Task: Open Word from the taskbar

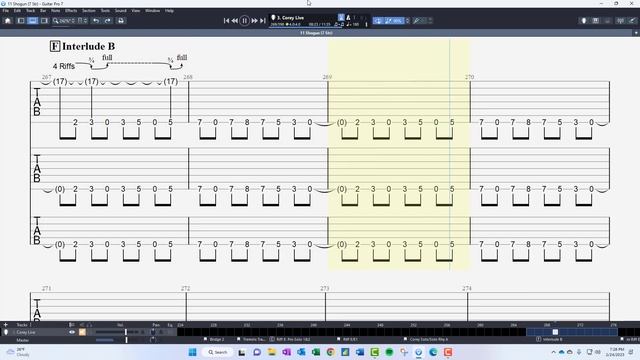Action: pyautogui.click(x=360, y=352)
